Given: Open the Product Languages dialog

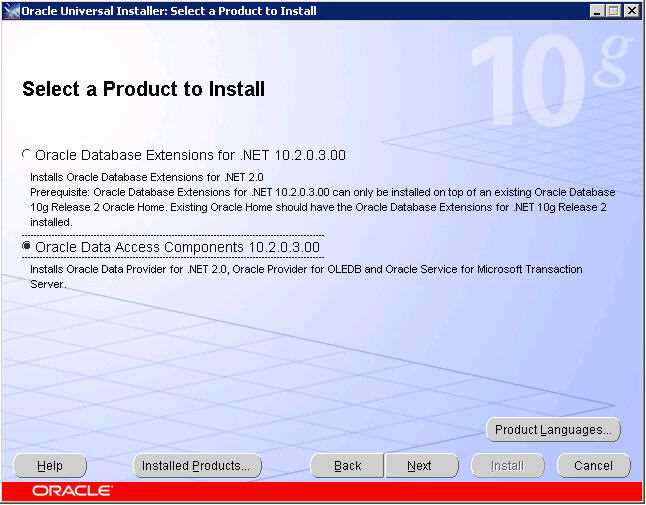Looking at the screenshot, I should [x=553, y=430].
